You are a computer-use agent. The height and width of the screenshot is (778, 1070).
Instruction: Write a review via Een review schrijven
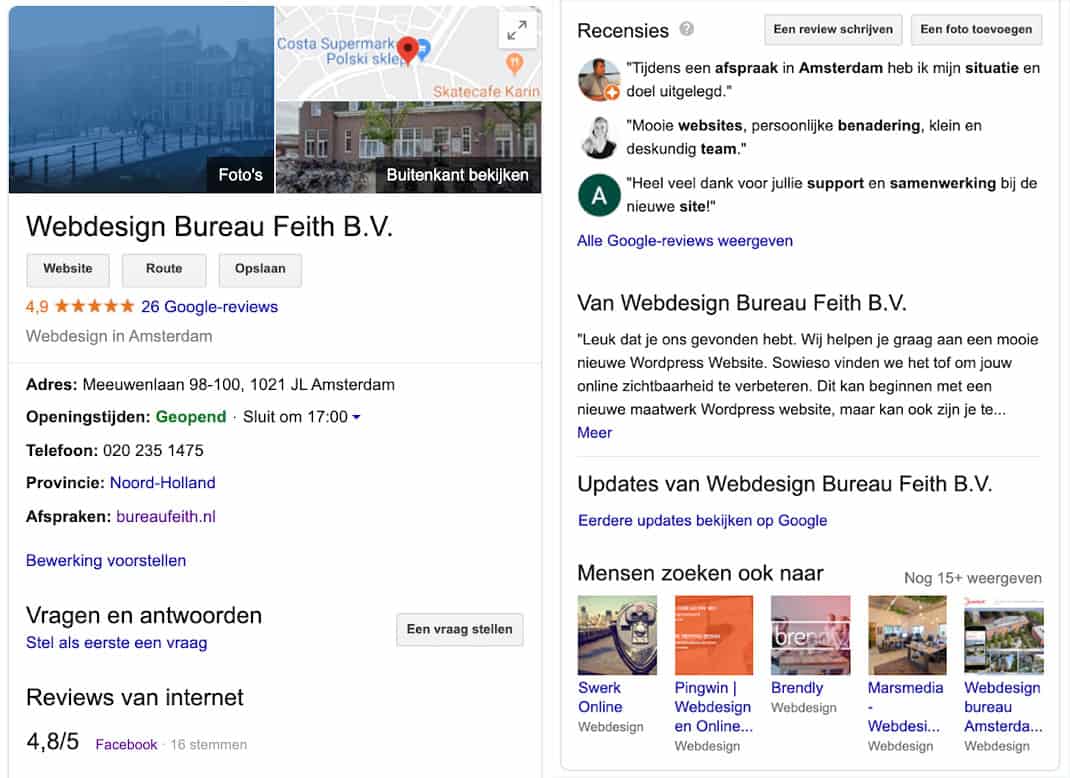(833, 29)
